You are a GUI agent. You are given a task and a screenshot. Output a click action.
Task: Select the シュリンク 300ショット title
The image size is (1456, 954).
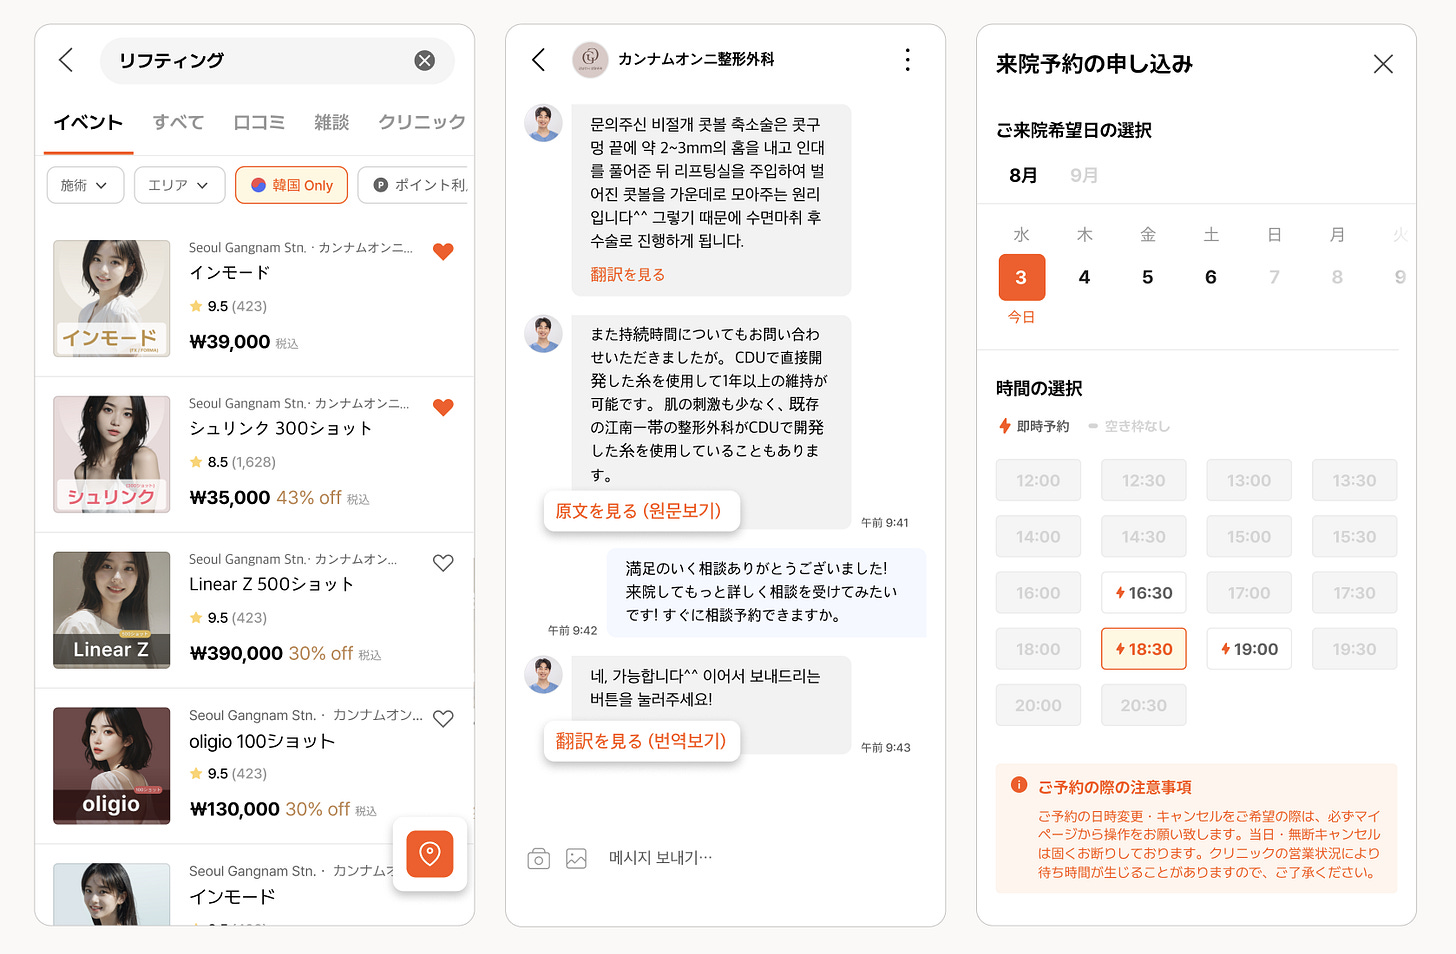pos(281,428)
